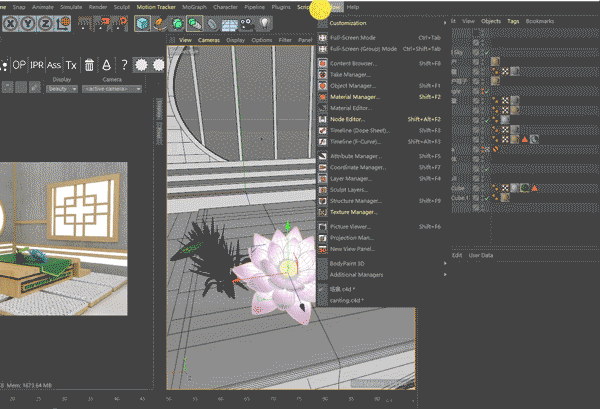Viewport: 600px width, 409px height.
Task: Open the Render menu
Action: [98, 7]
